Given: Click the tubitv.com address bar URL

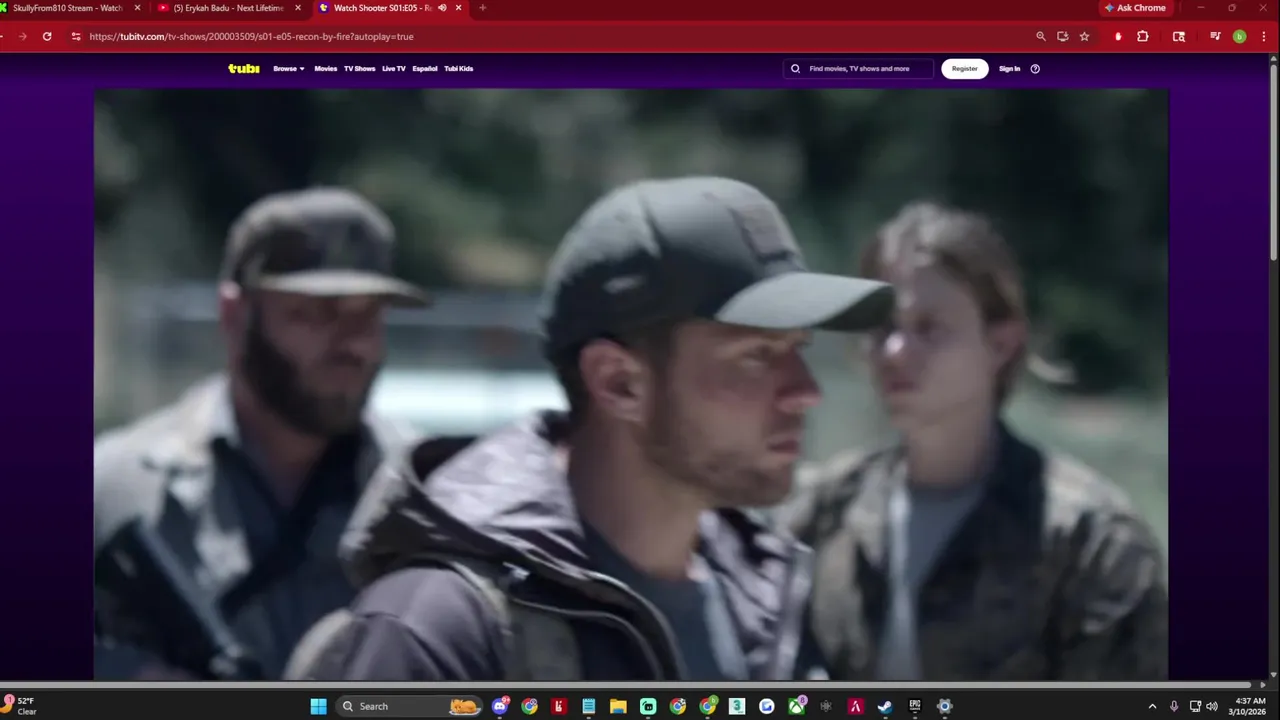Looking at the screenshot, I should point(251,36).
